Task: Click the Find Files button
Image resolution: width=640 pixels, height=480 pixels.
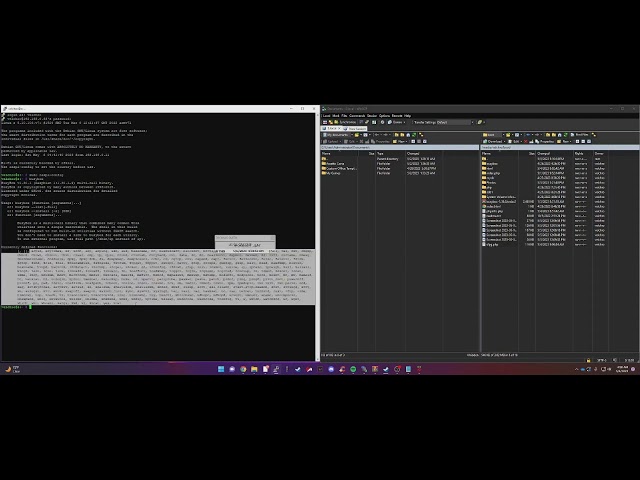Action: (x=580, y=135)
